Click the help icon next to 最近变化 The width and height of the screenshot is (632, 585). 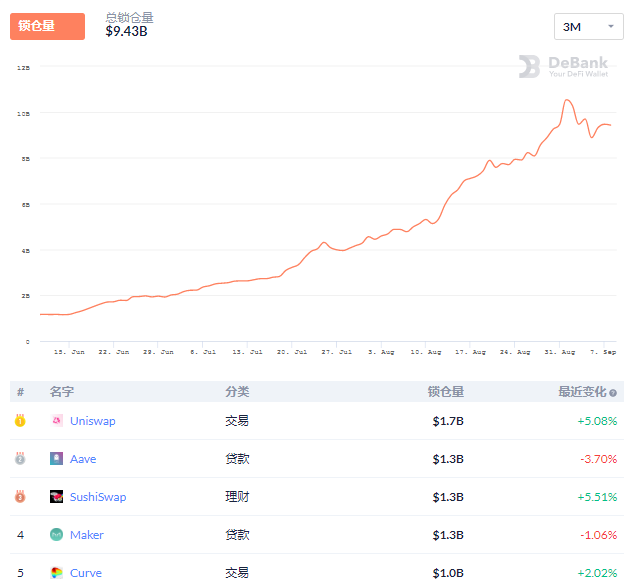(x=613, y=393)
